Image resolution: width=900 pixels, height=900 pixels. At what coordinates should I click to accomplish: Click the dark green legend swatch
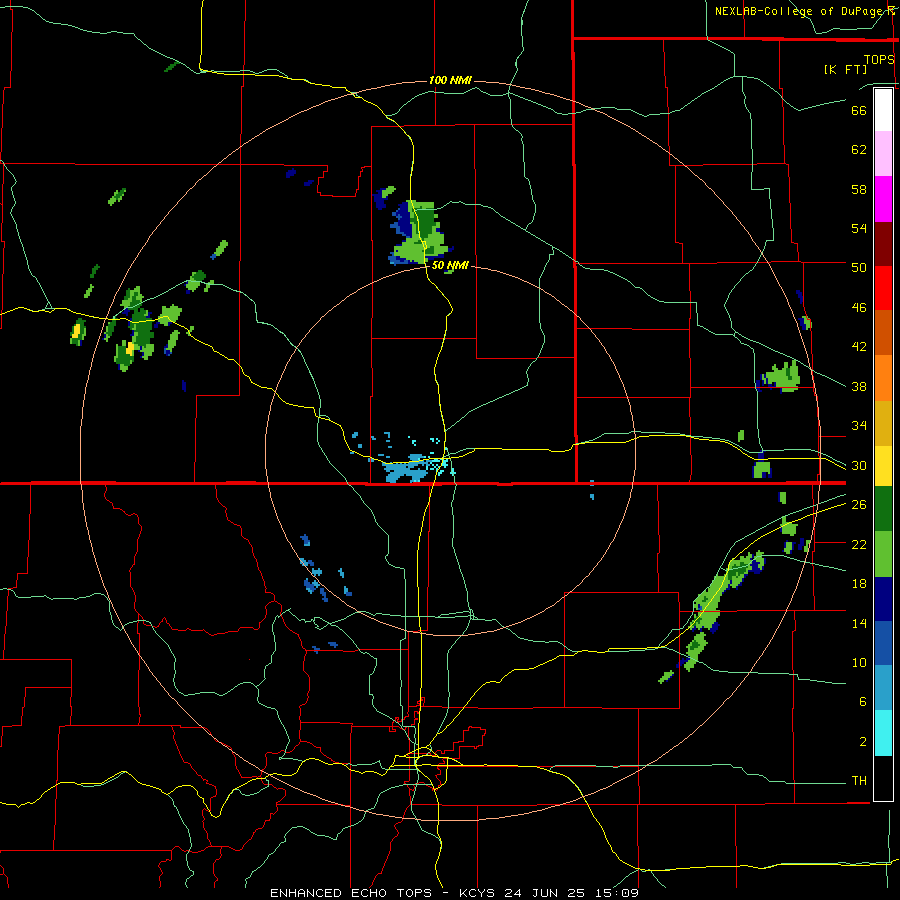883,509
